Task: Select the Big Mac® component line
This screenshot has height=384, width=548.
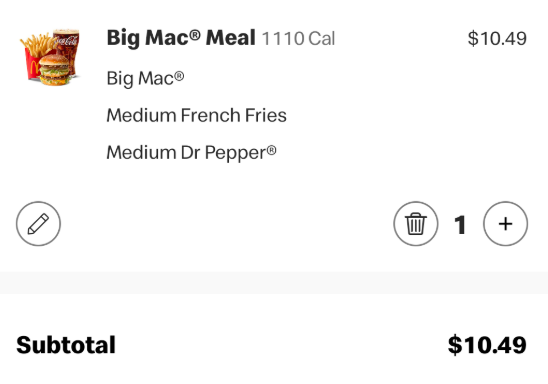Action: point(145,79)
